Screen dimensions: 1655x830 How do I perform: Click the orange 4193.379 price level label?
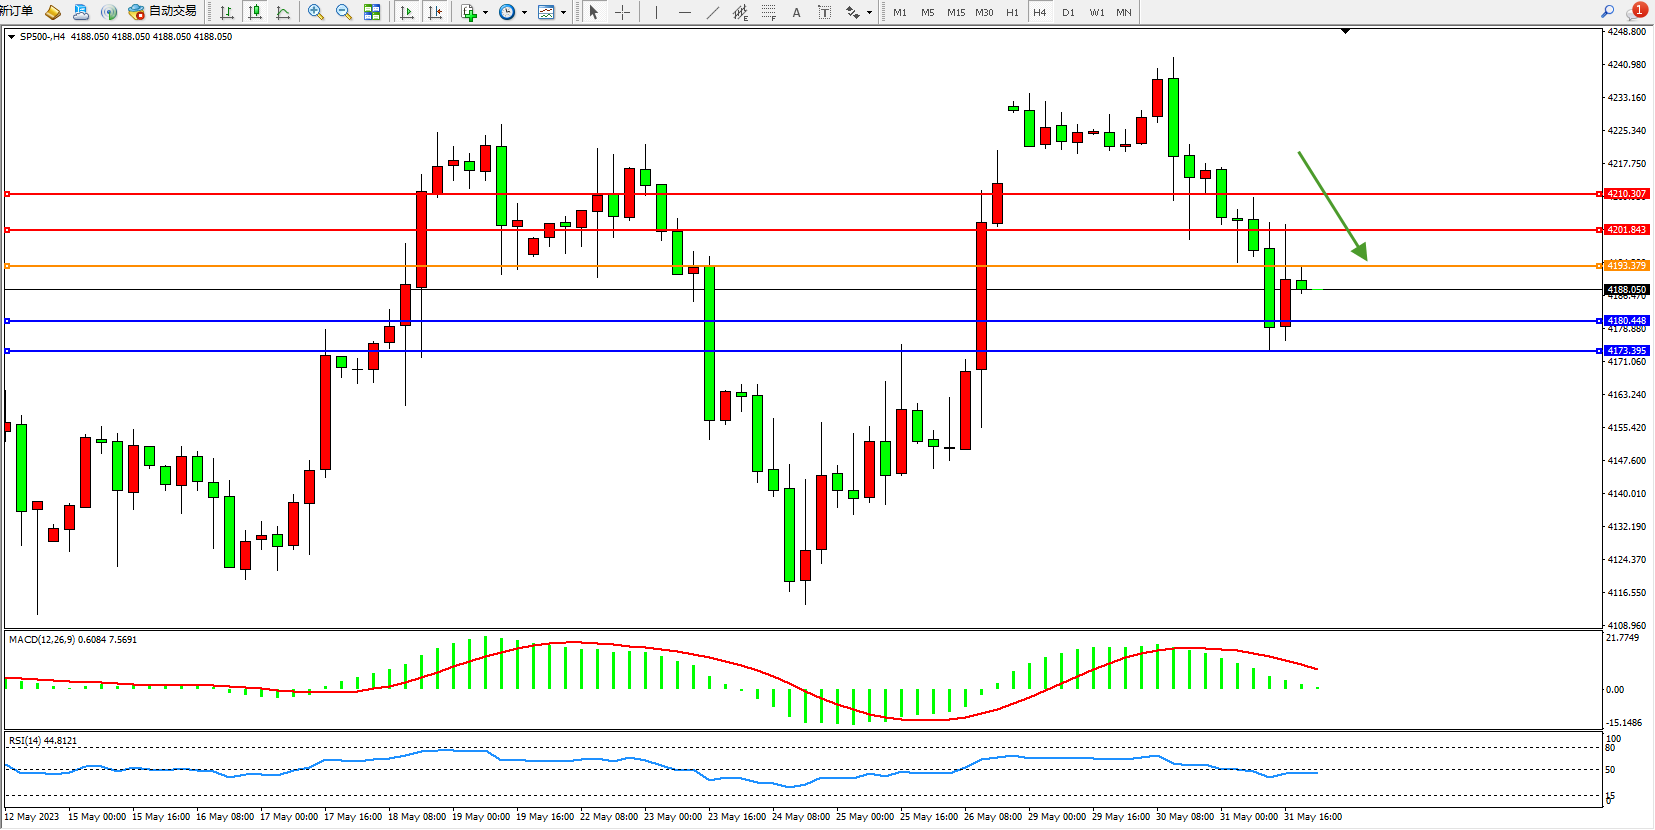1626,266
